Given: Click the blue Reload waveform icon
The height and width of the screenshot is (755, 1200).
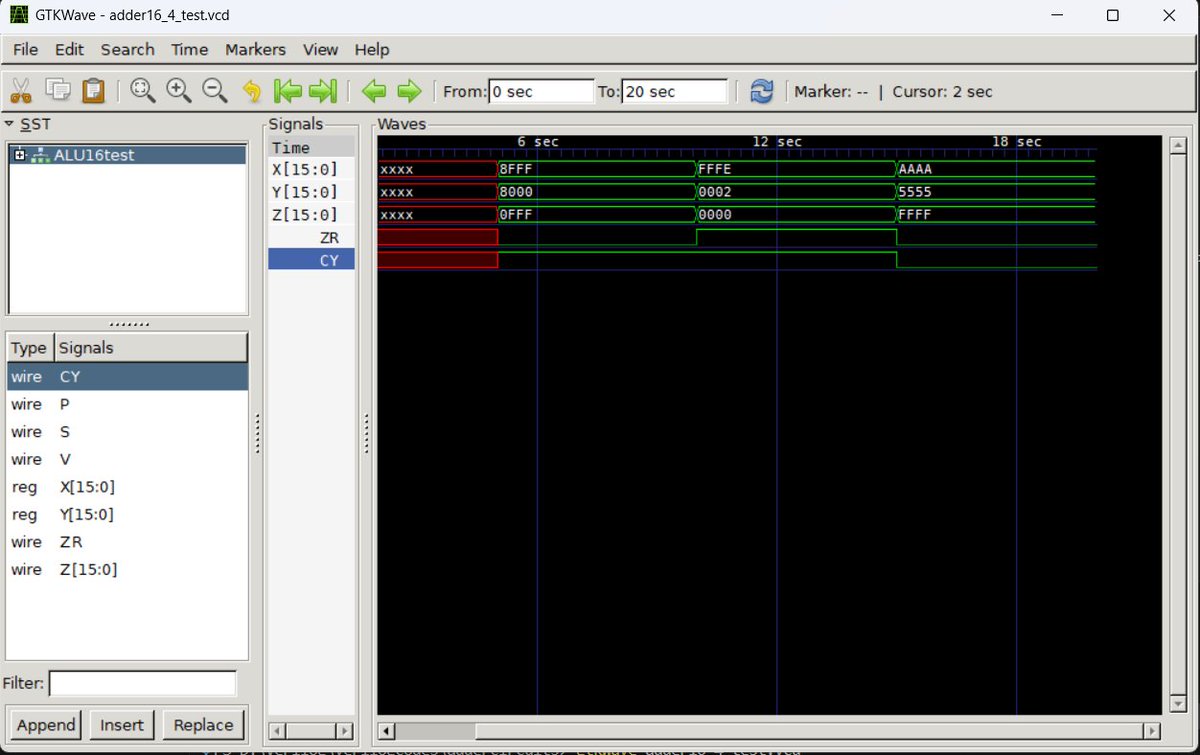Looking at the screenshot, I should 762,91.
